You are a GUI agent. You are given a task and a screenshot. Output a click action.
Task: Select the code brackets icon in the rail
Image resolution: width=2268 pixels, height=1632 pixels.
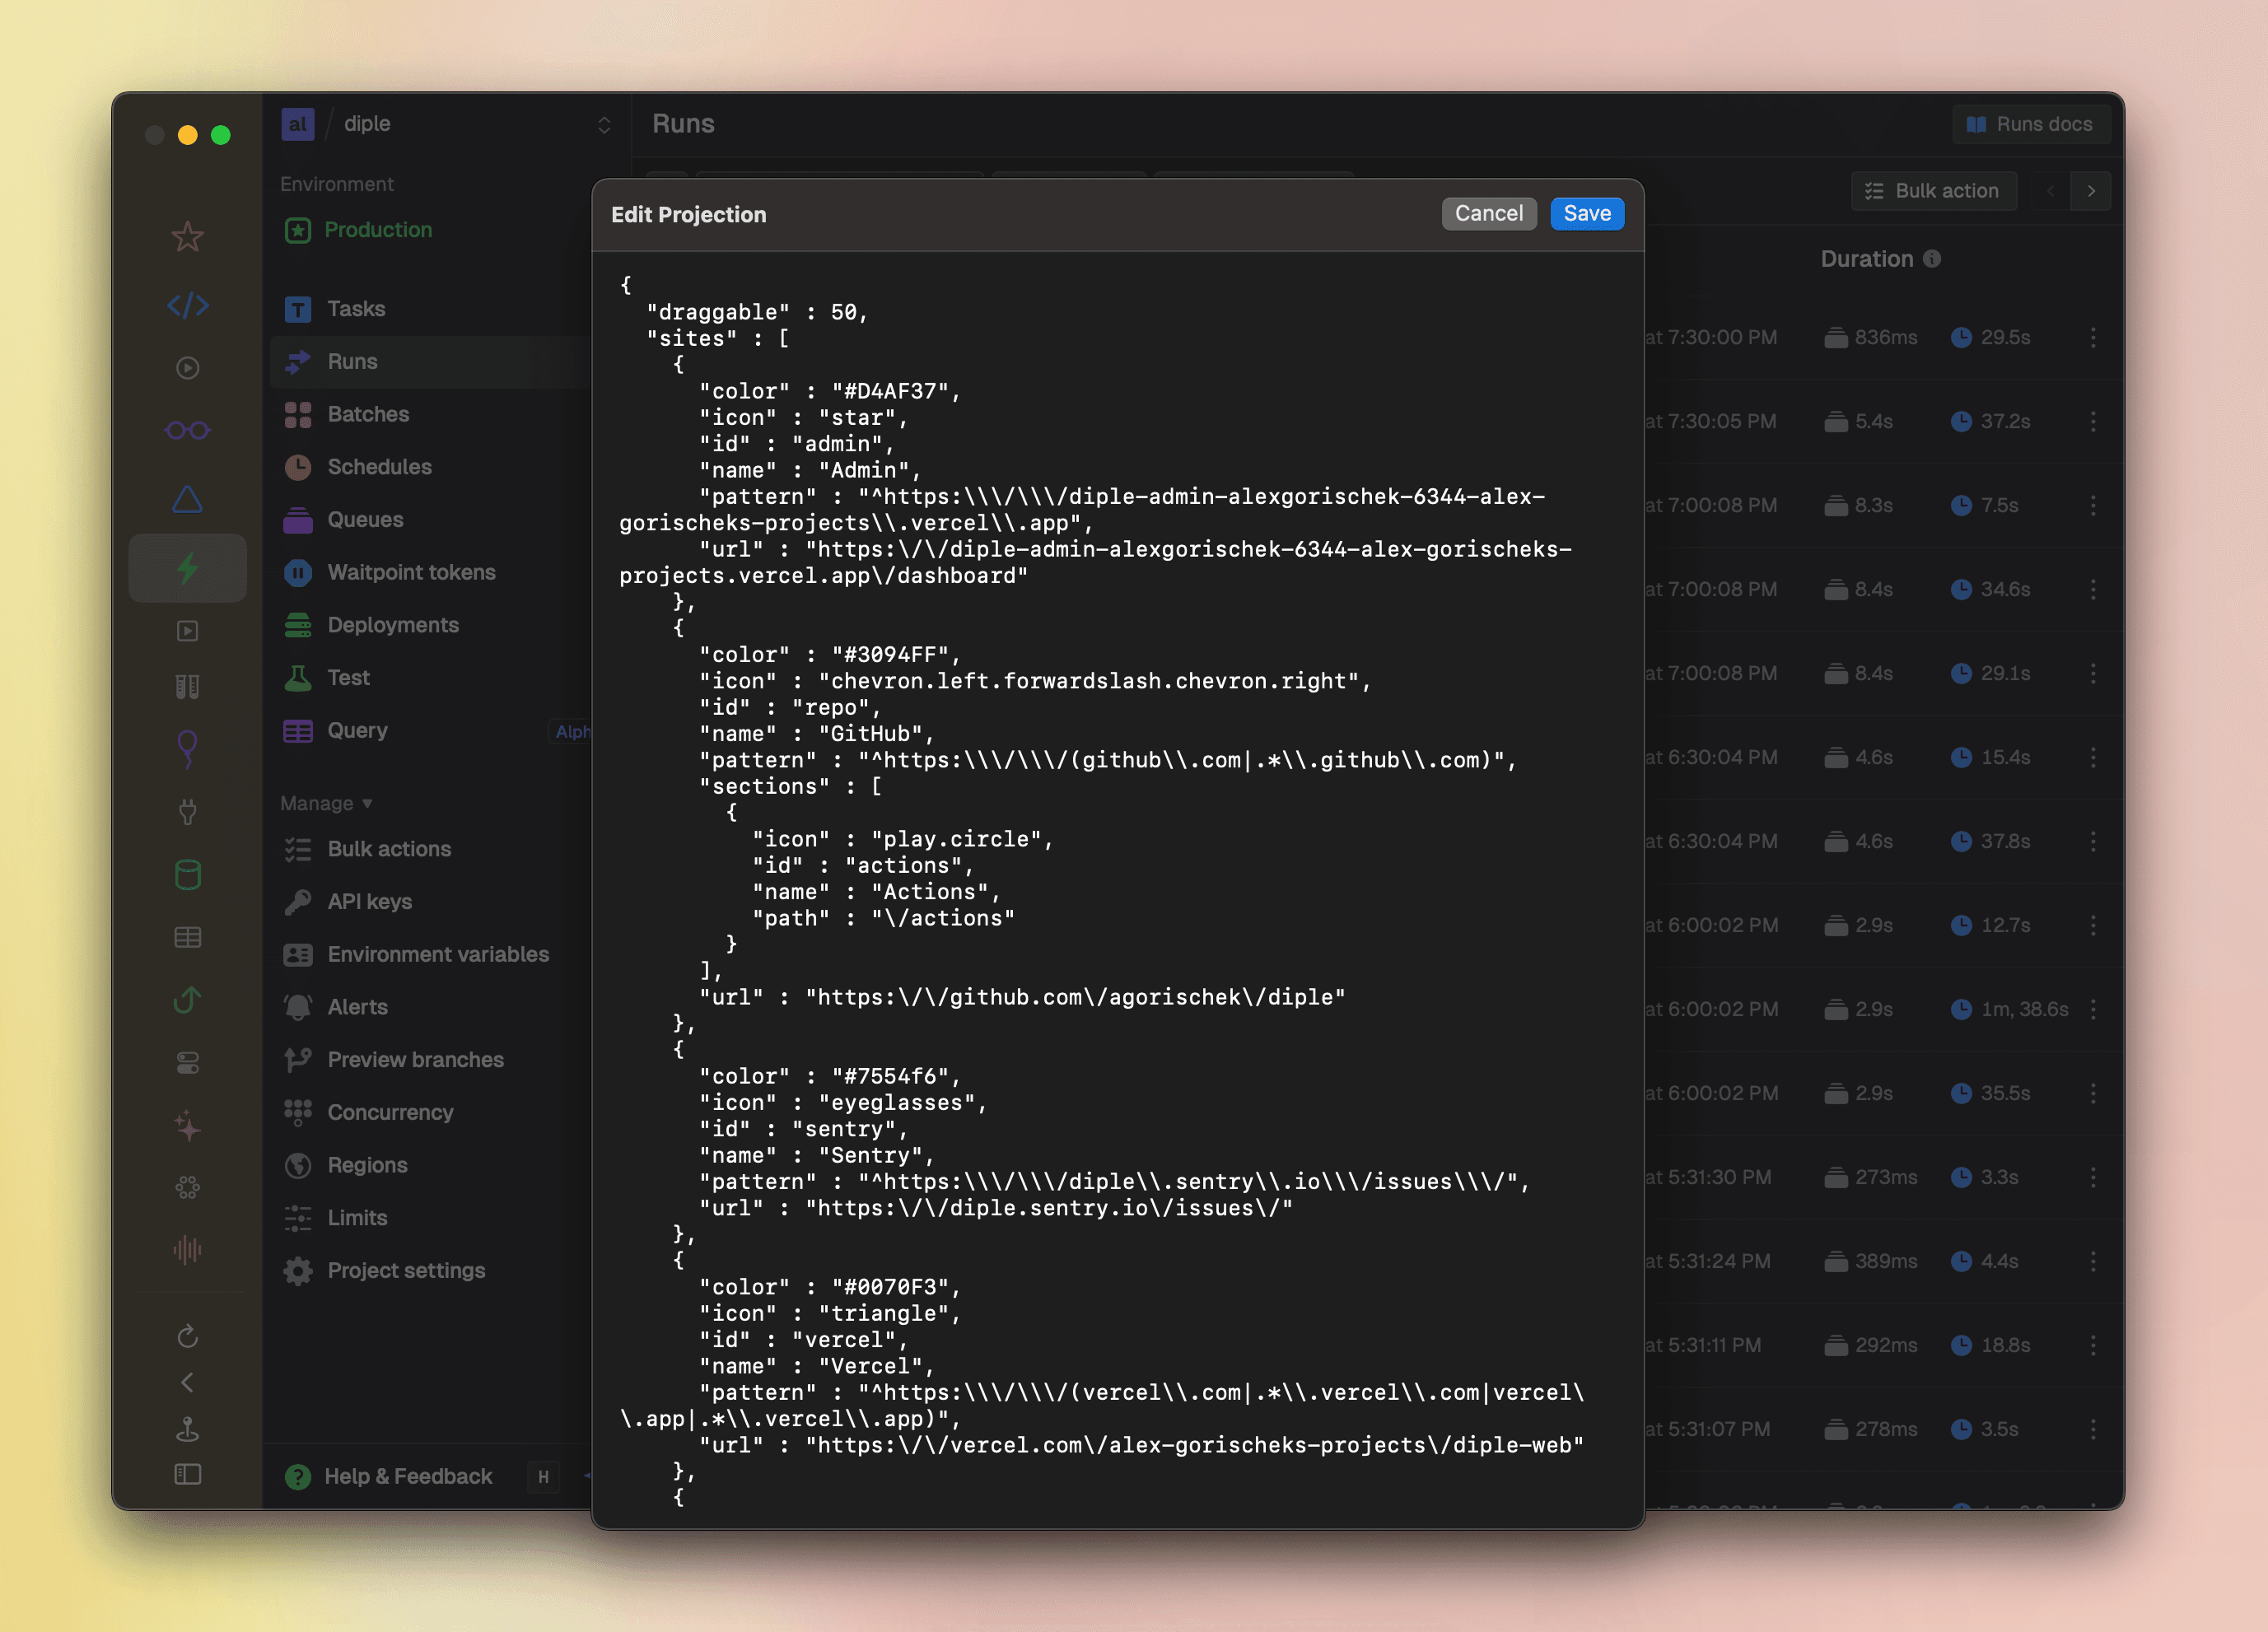pos(188,306)
